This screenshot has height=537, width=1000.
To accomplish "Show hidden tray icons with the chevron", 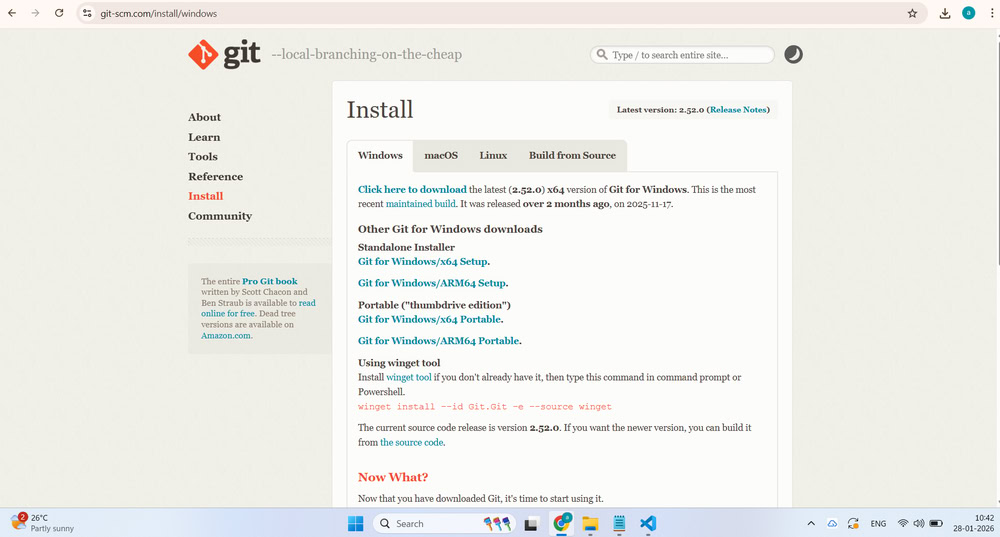I will [x=811, y=524].
